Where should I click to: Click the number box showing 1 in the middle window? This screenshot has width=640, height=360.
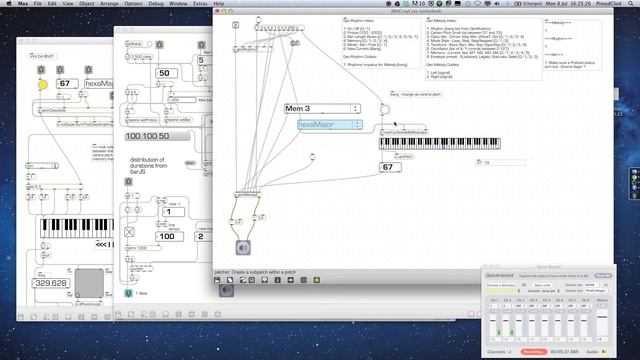click(173, 212)
